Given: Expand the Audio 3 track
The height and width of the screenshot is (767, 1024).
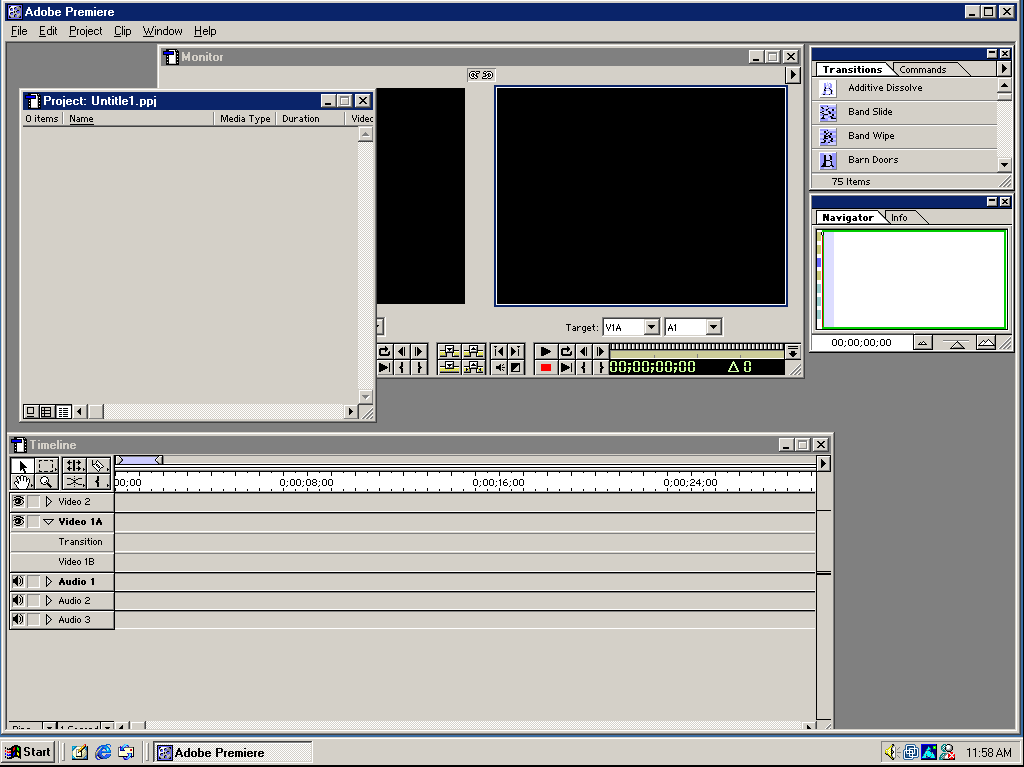Looking at the screenshot, I should pyautogui.click(x=49, y=619).
